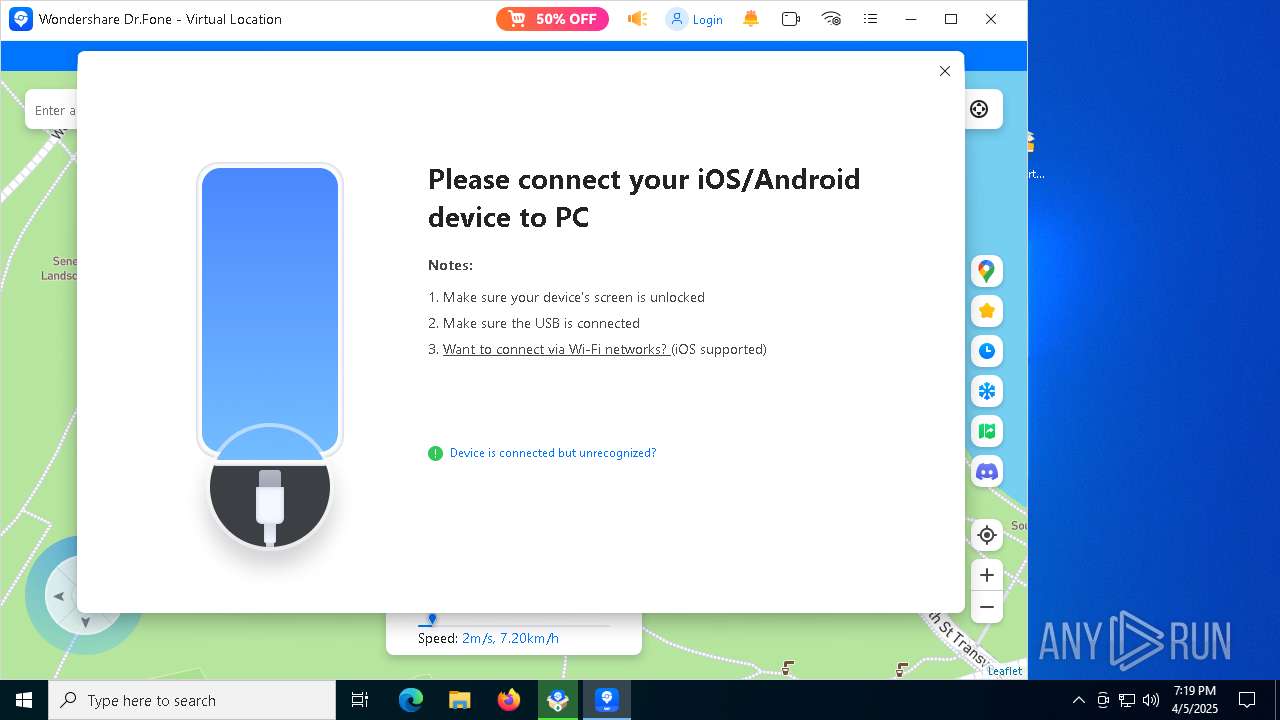Click the green route map icon in sidebar
Viewport: 1280px width, 720px height.
coord(987,431)
